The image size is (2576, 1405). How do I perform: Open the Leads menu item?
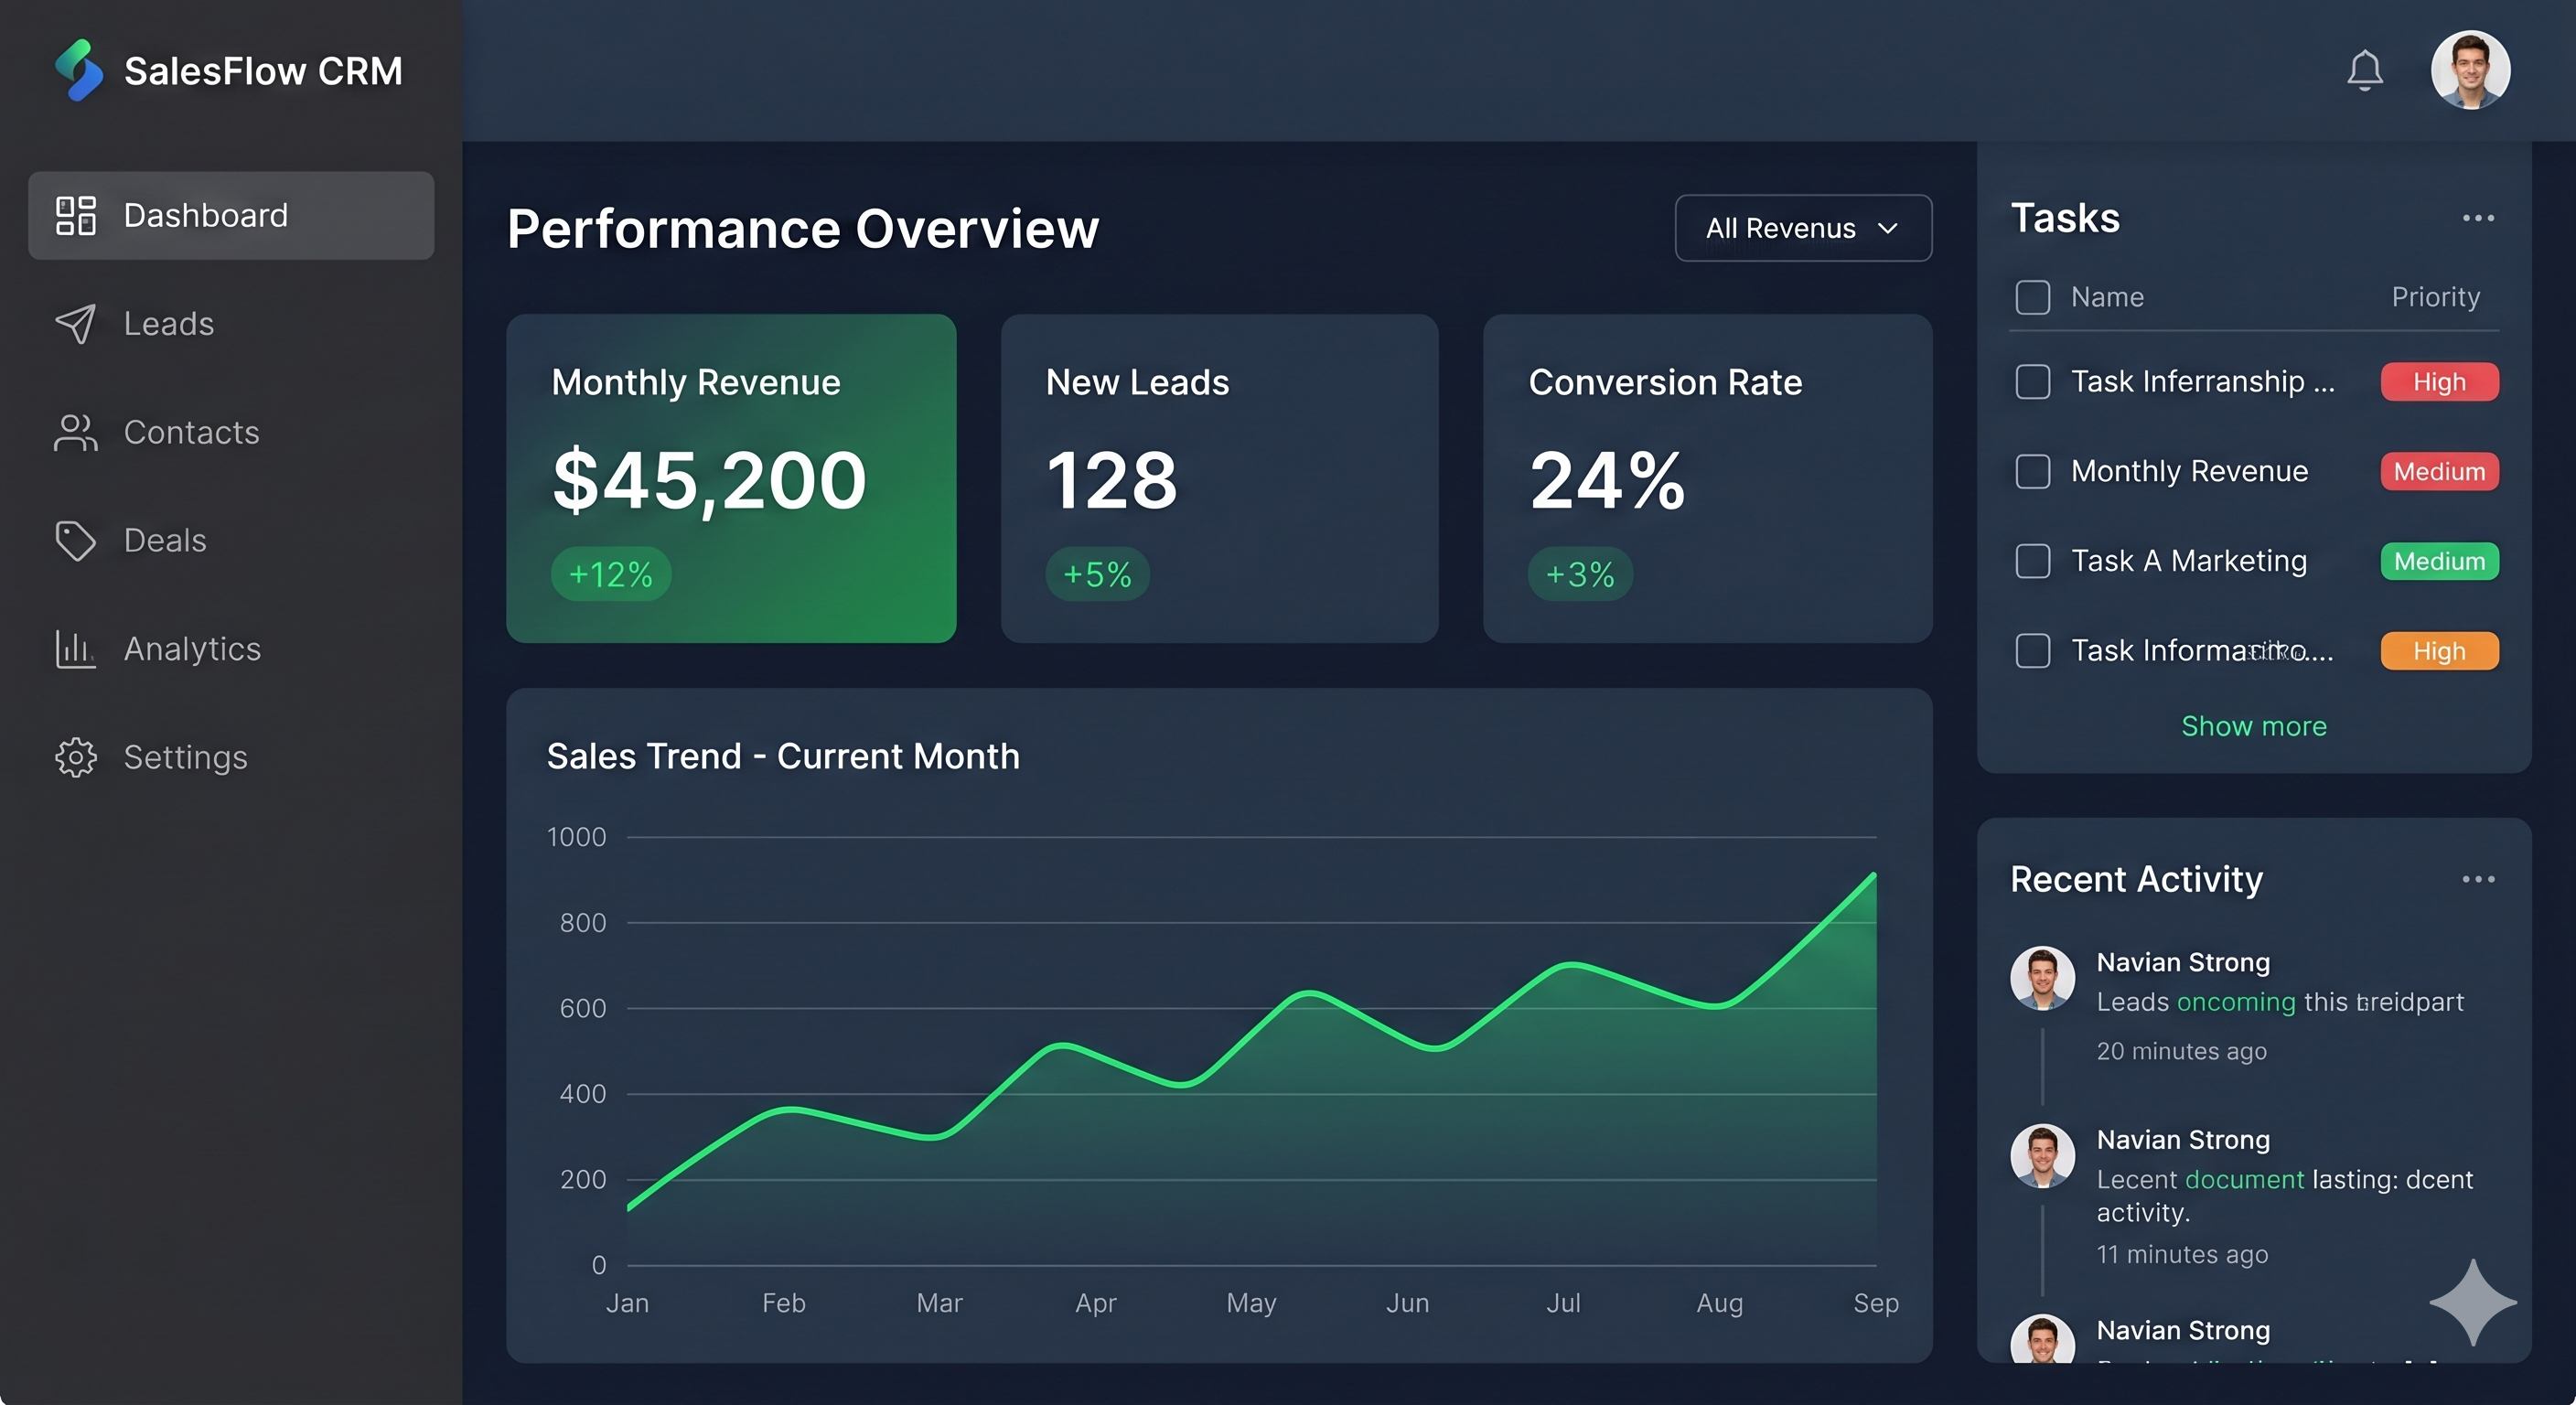168,323
